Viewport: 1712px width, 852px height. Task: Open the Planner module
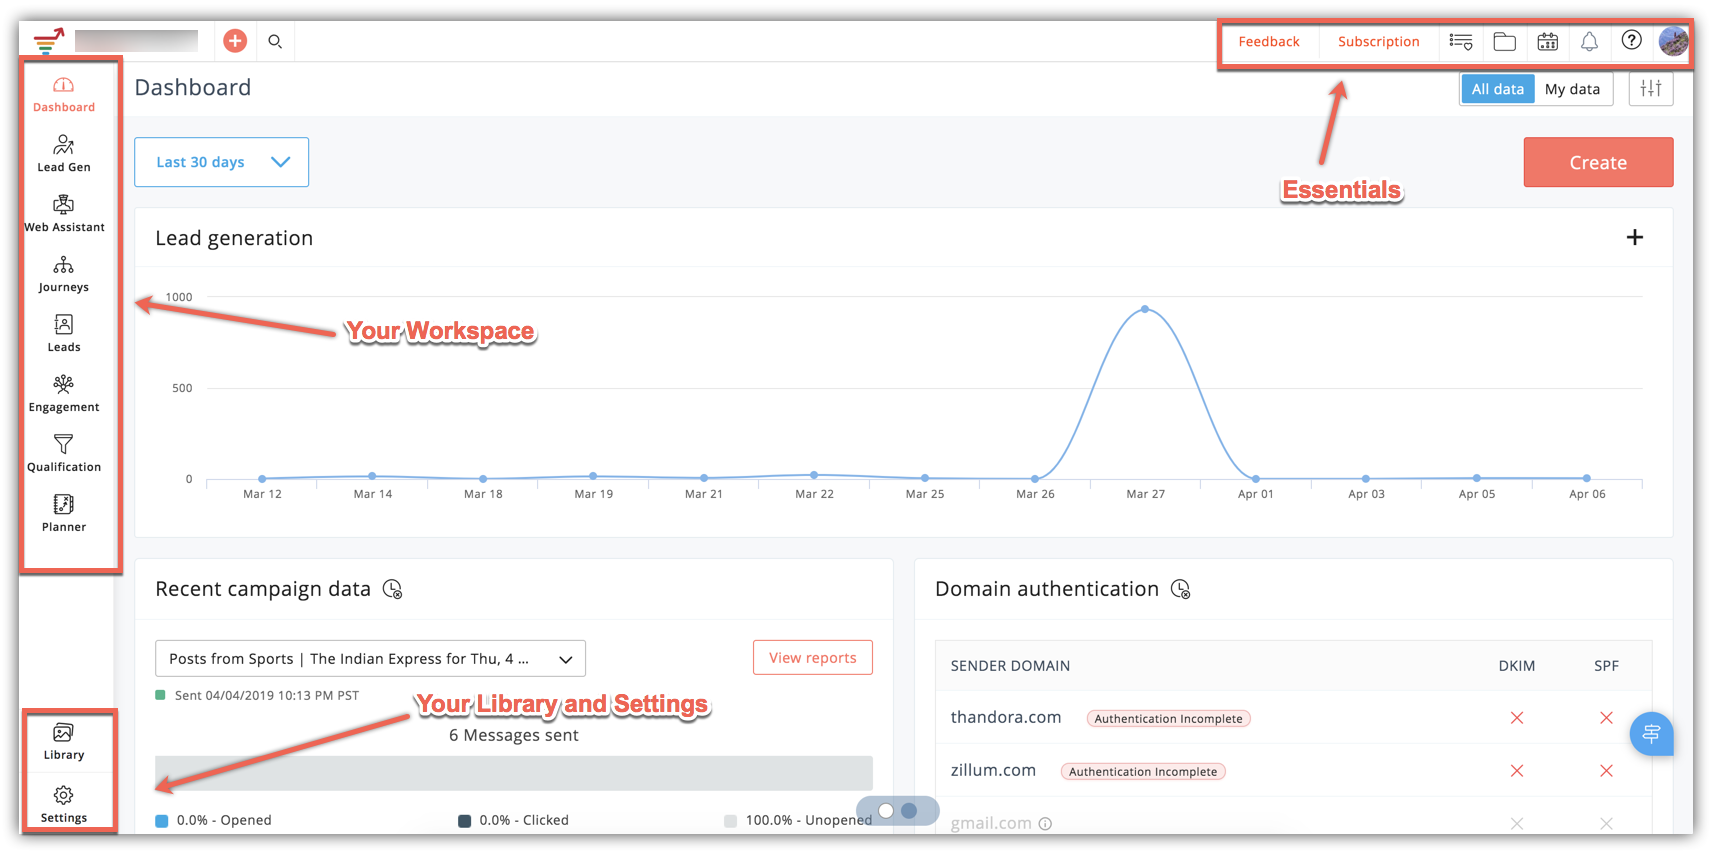pyautogui.click(x=64, y=513)
